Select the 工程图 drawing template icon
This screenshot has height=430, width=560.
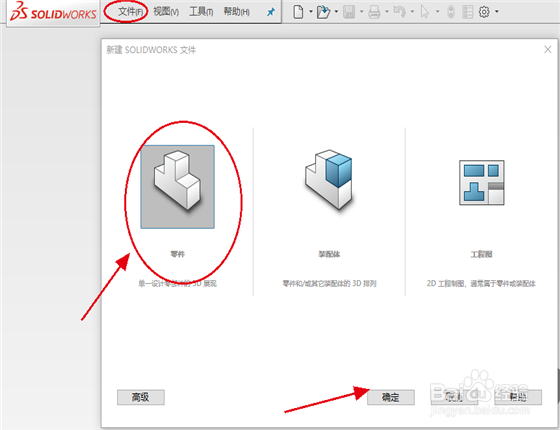coord(481,182)
